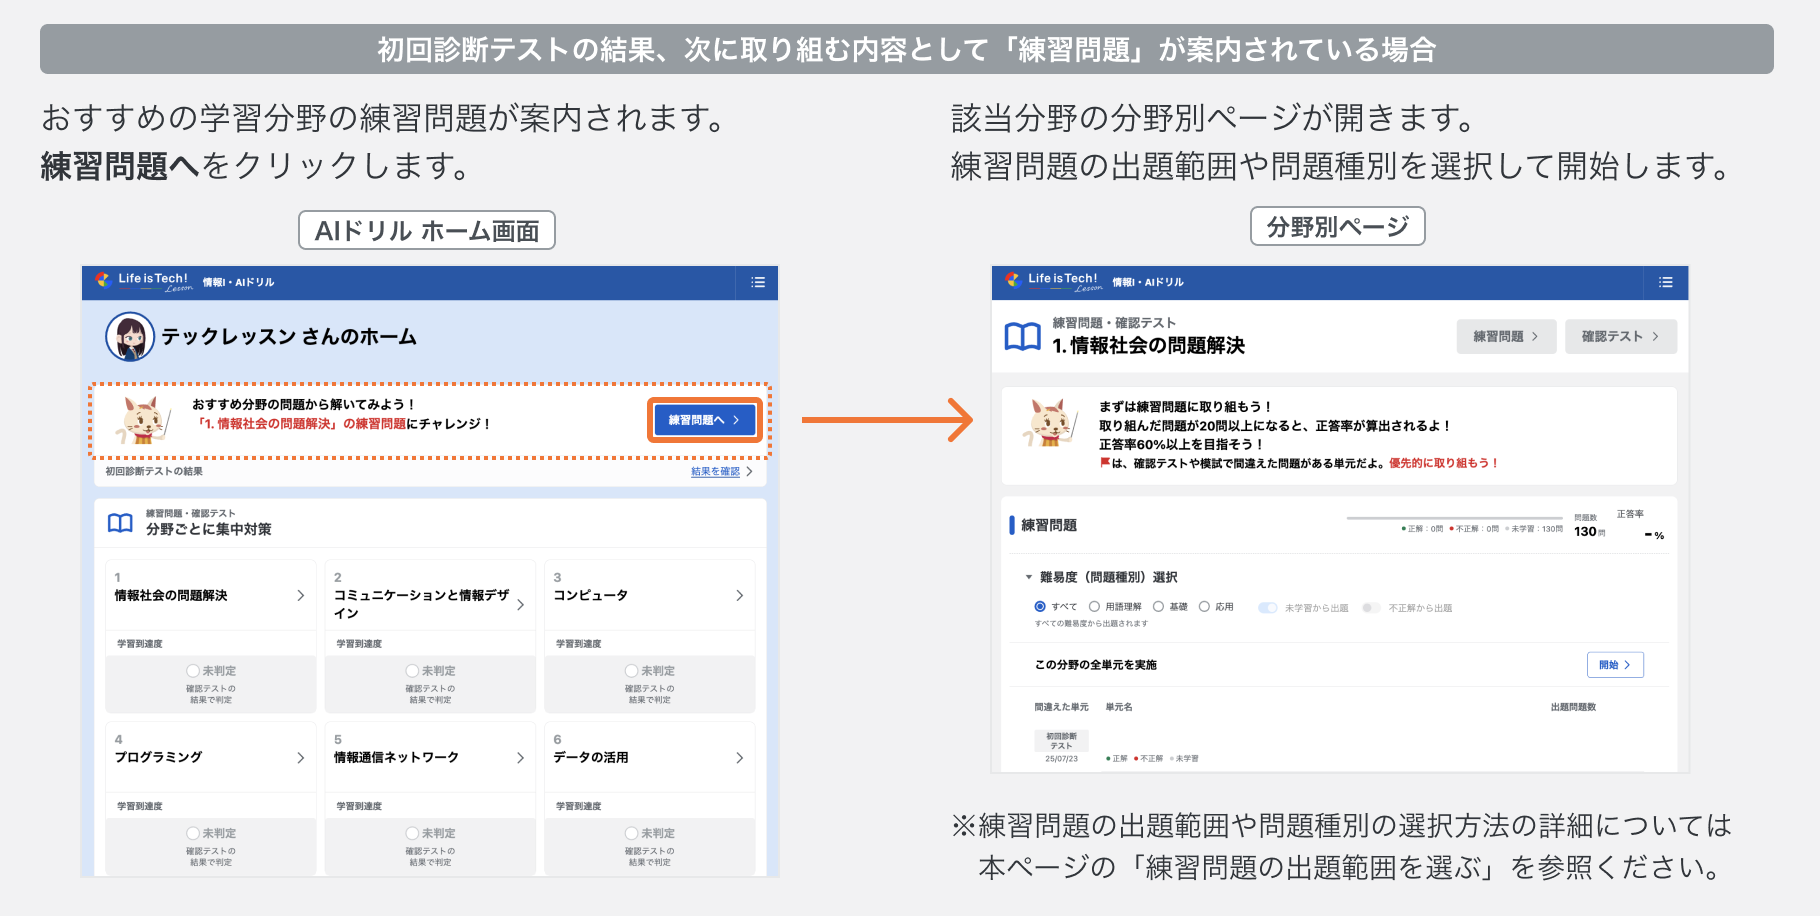Open the 結果を確認 link
The image size is (1820, 916).
click(x=716, y=472)
